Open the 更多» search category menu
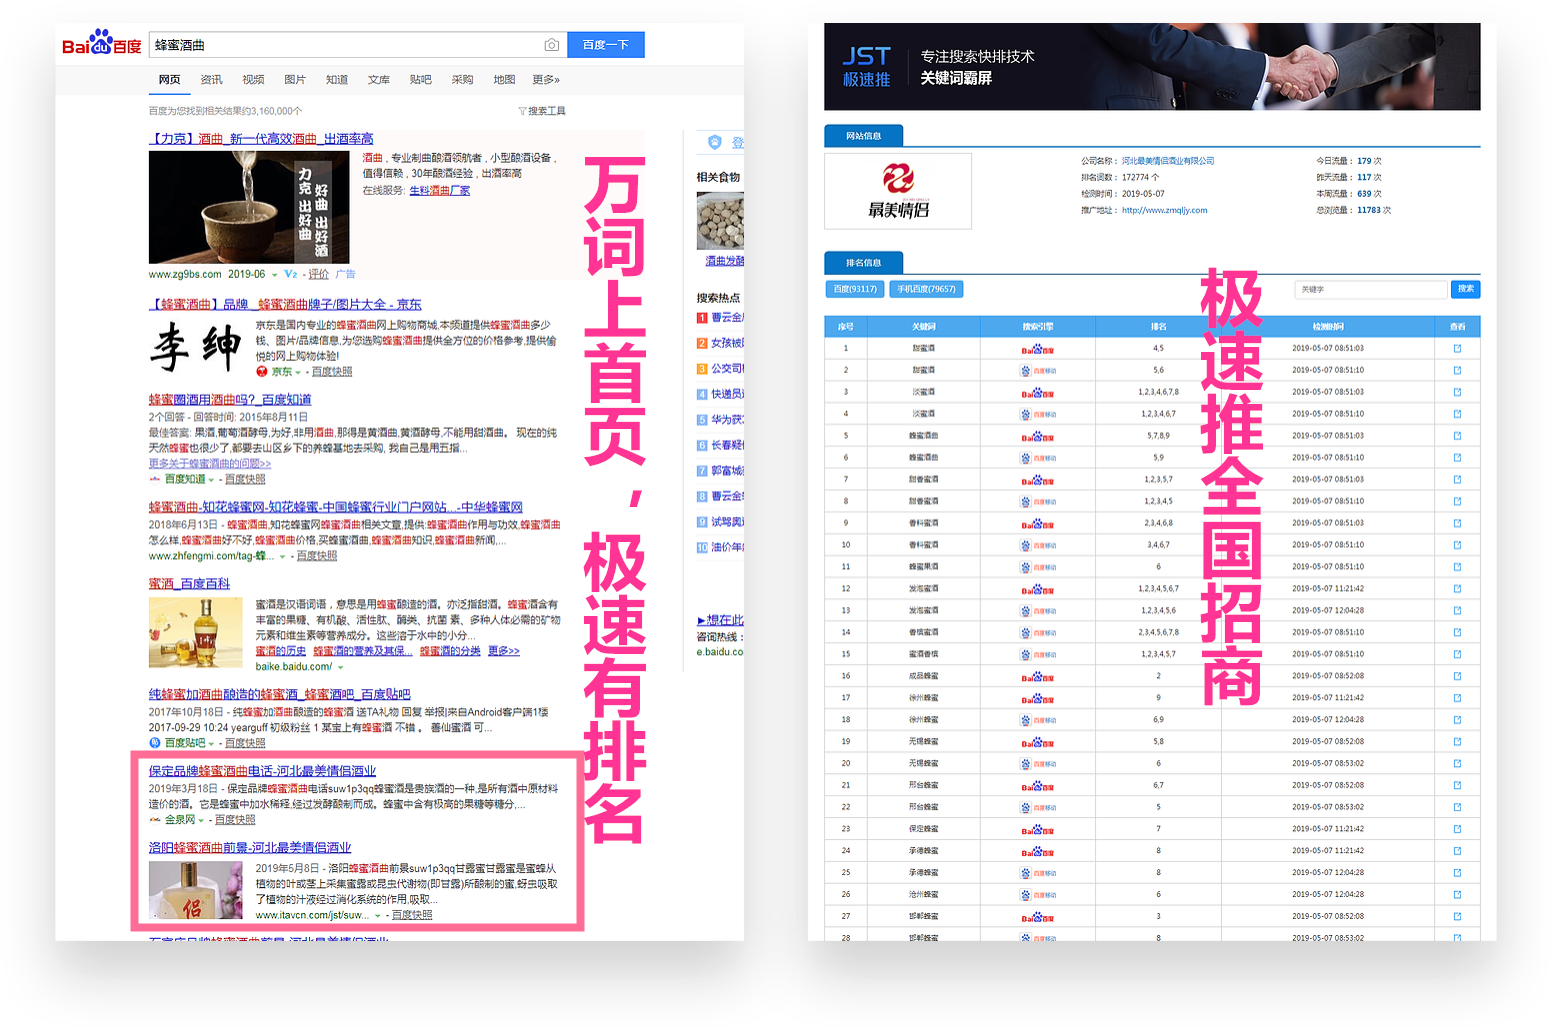This screenshot has height=1028, width=1552. pyautogui.click(x=546, y=80)
